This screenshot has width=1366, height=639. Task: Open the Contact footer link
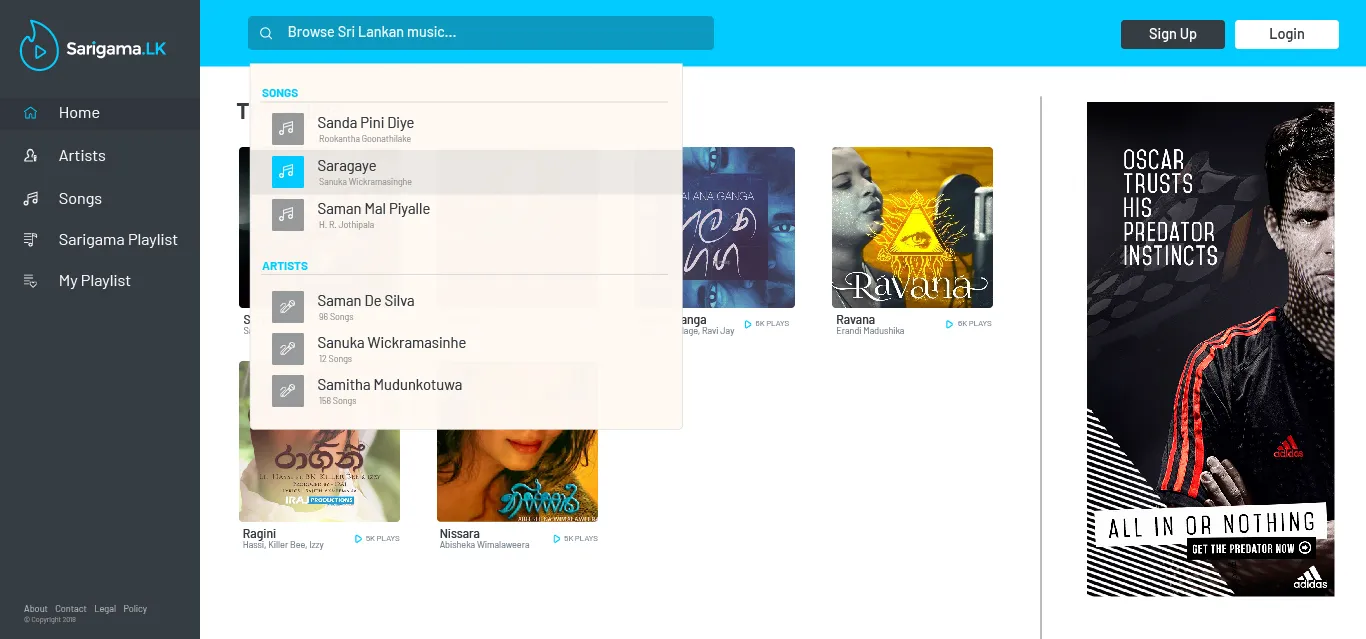pyautogui.click(x=71, y=609)
